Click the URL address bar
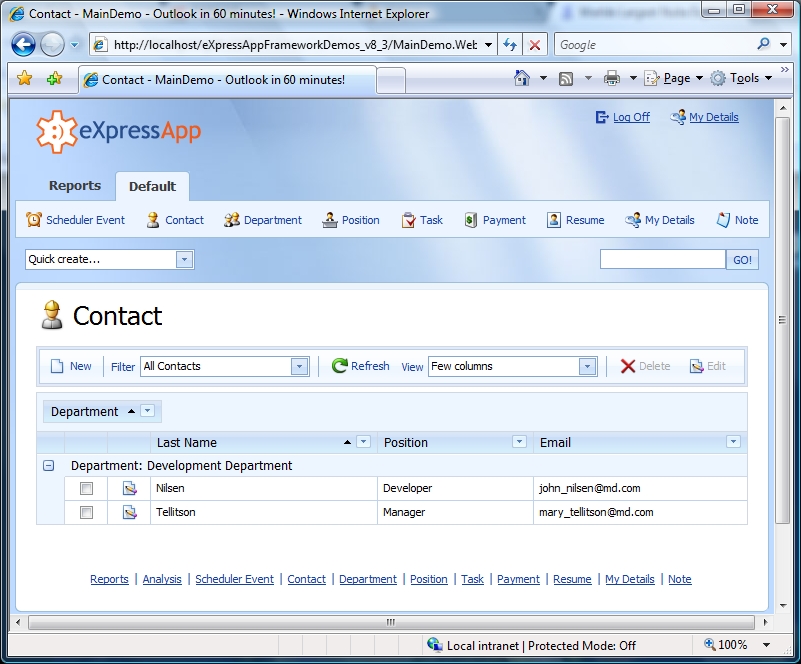 point(295,45)
